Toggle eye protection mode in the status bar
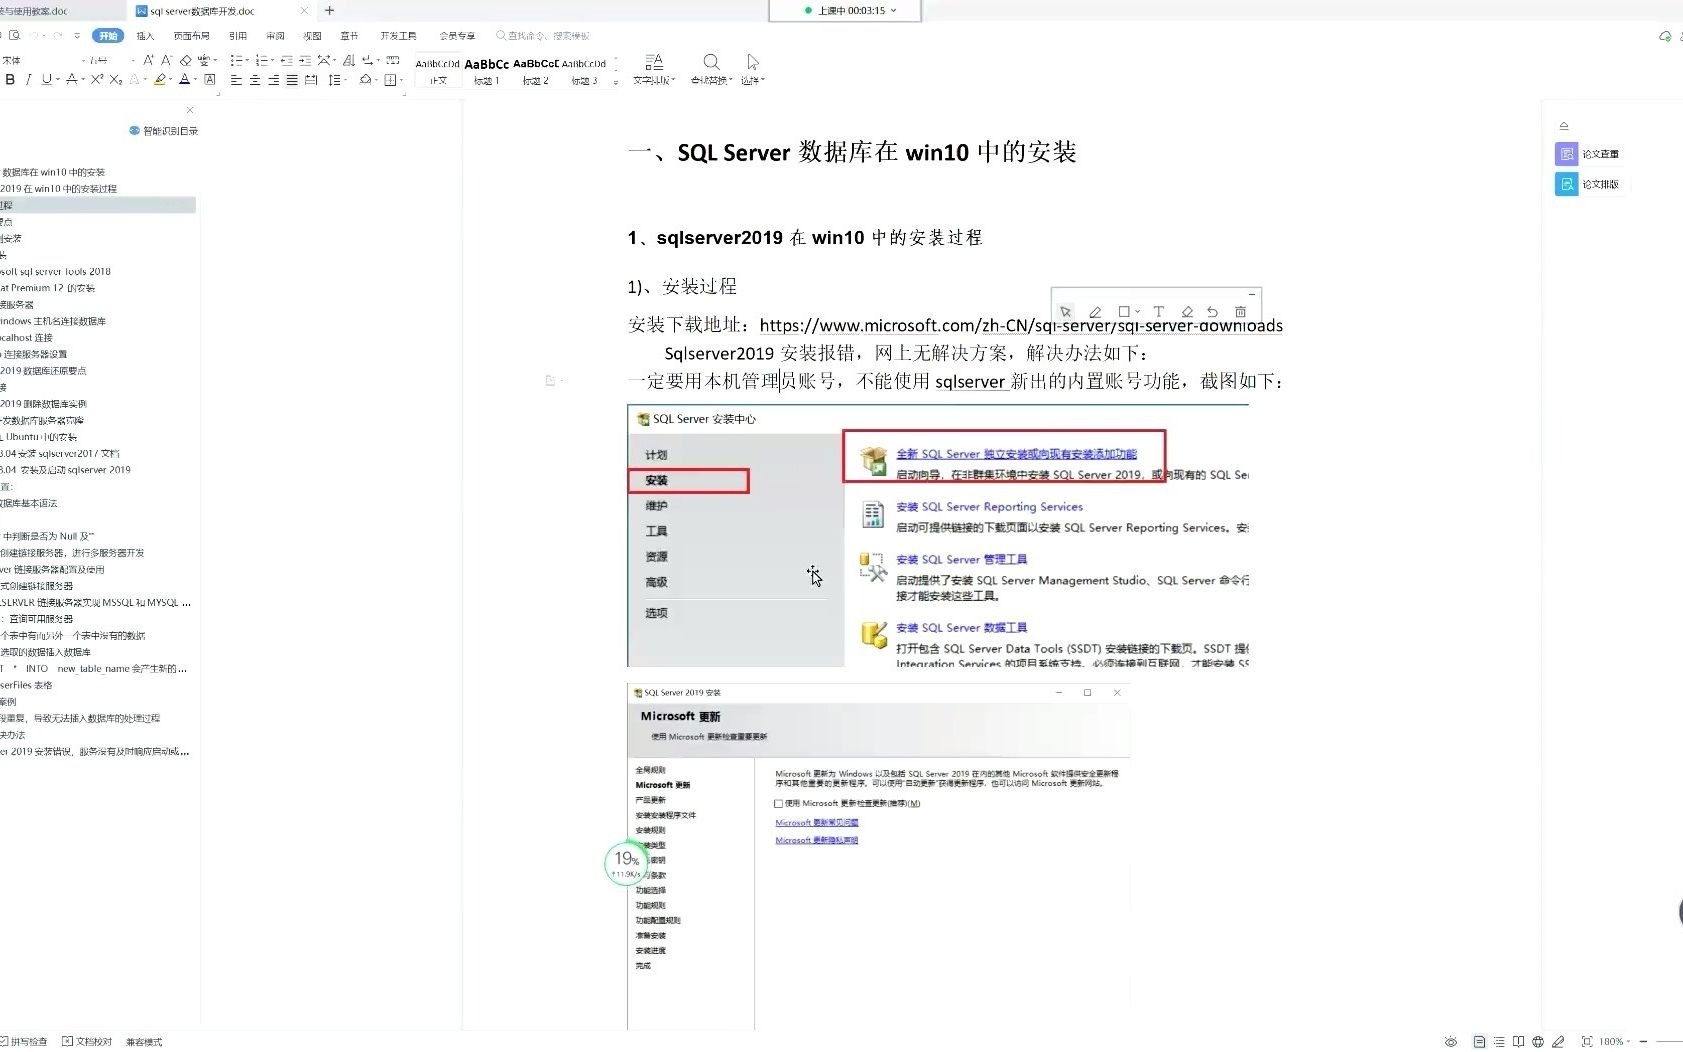The image size is (1683, 1052). [1451, 1041]
